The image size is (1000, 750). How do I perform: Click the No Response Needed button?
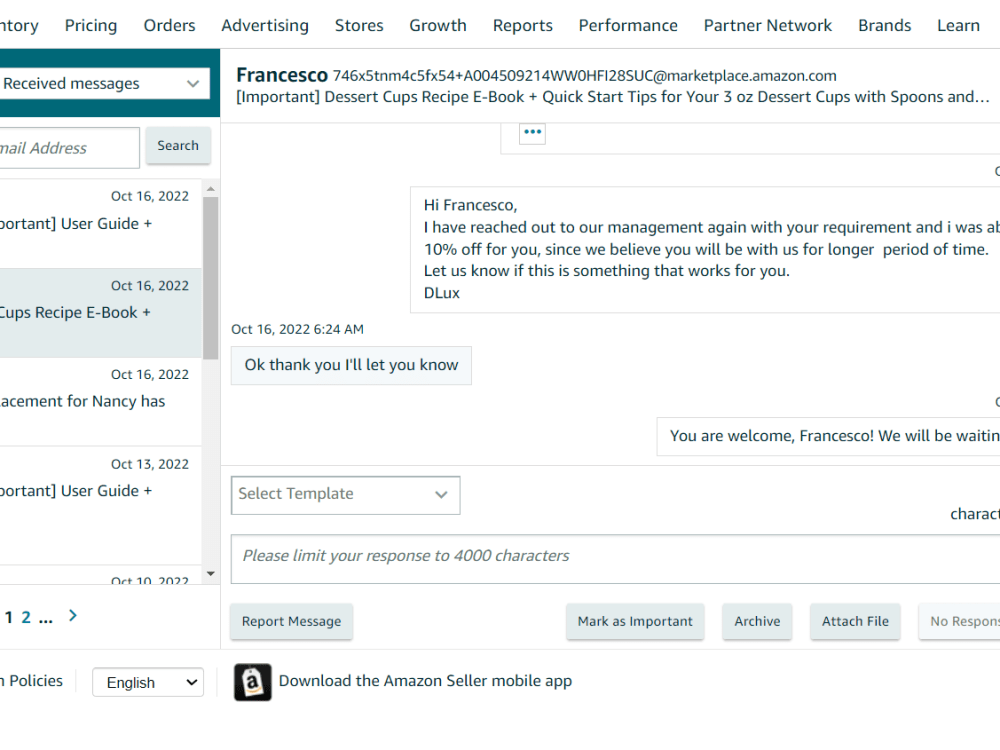point(959,621)
